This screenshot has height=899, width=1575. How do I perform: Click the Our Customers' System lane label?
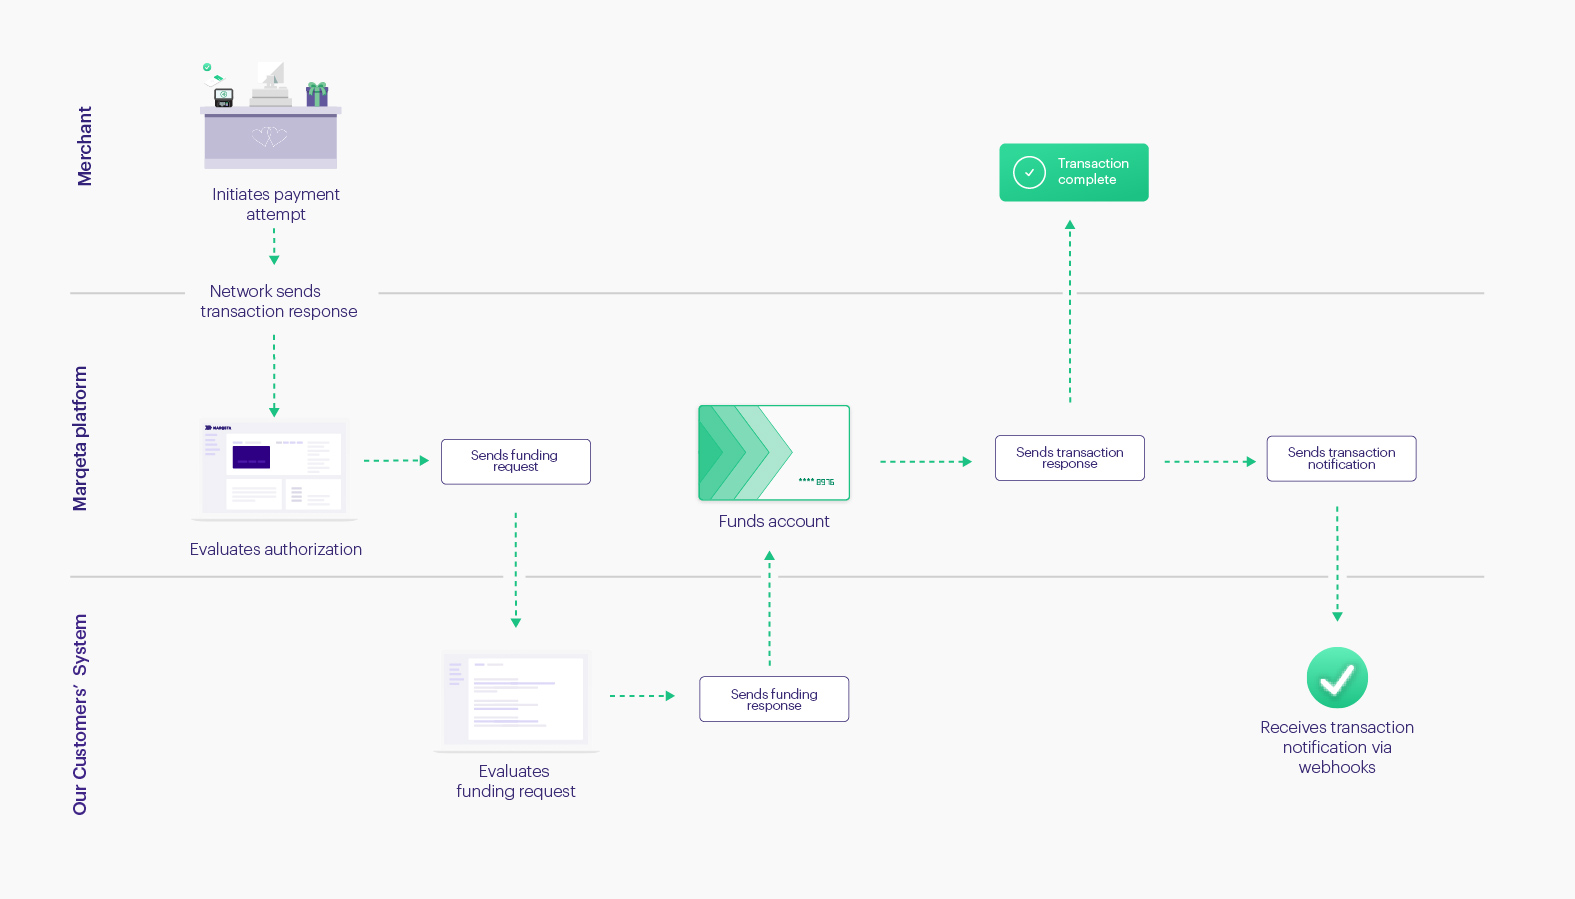(x=80, y=714)
